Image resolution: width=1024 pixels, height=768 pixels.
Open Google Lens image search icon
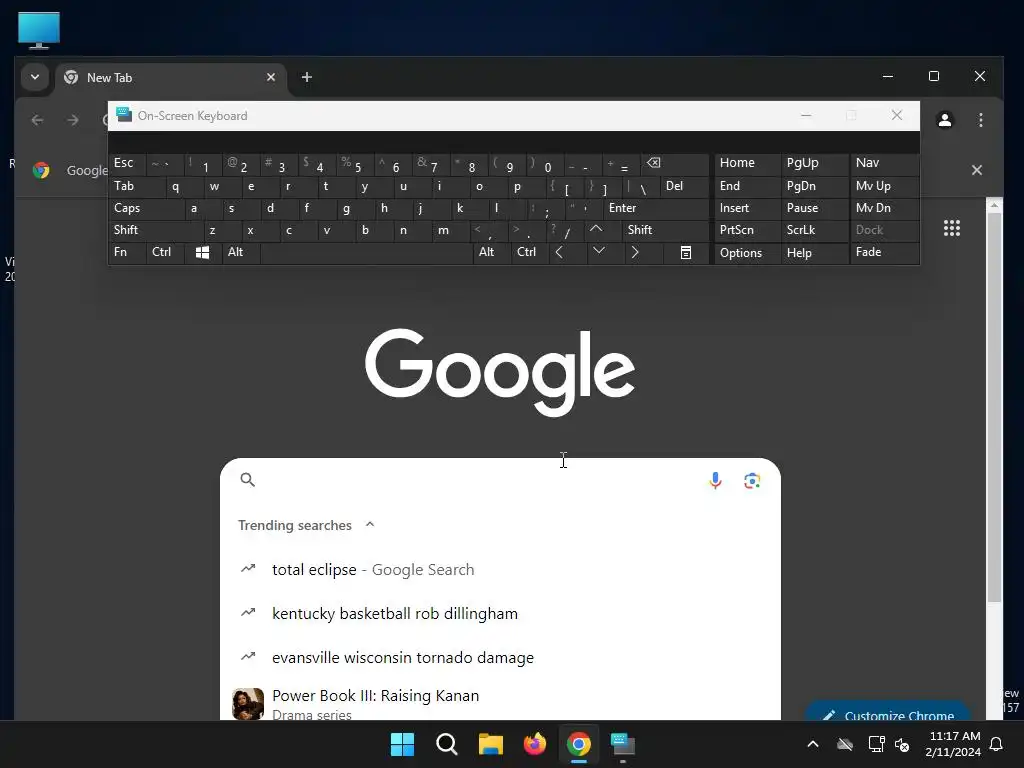click(752, 481)
